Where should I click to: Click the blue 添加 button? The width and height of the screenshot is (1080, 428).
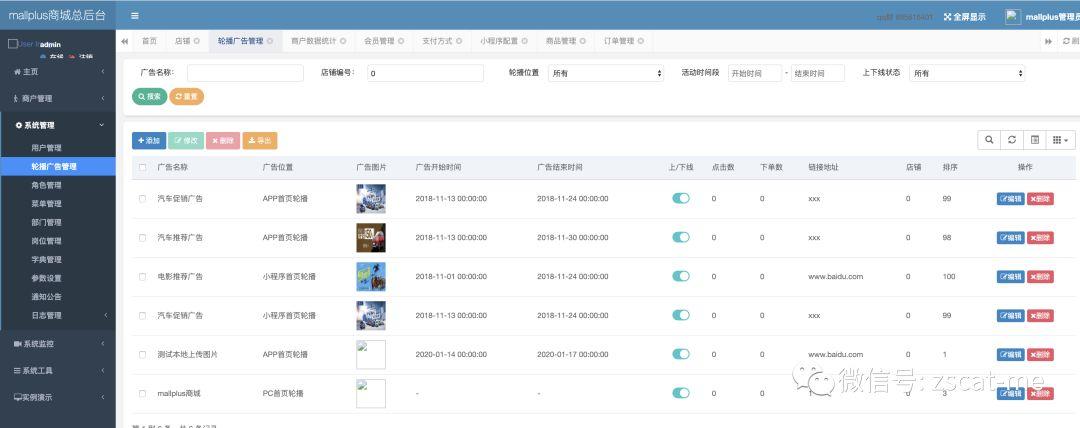coord(149,141)
